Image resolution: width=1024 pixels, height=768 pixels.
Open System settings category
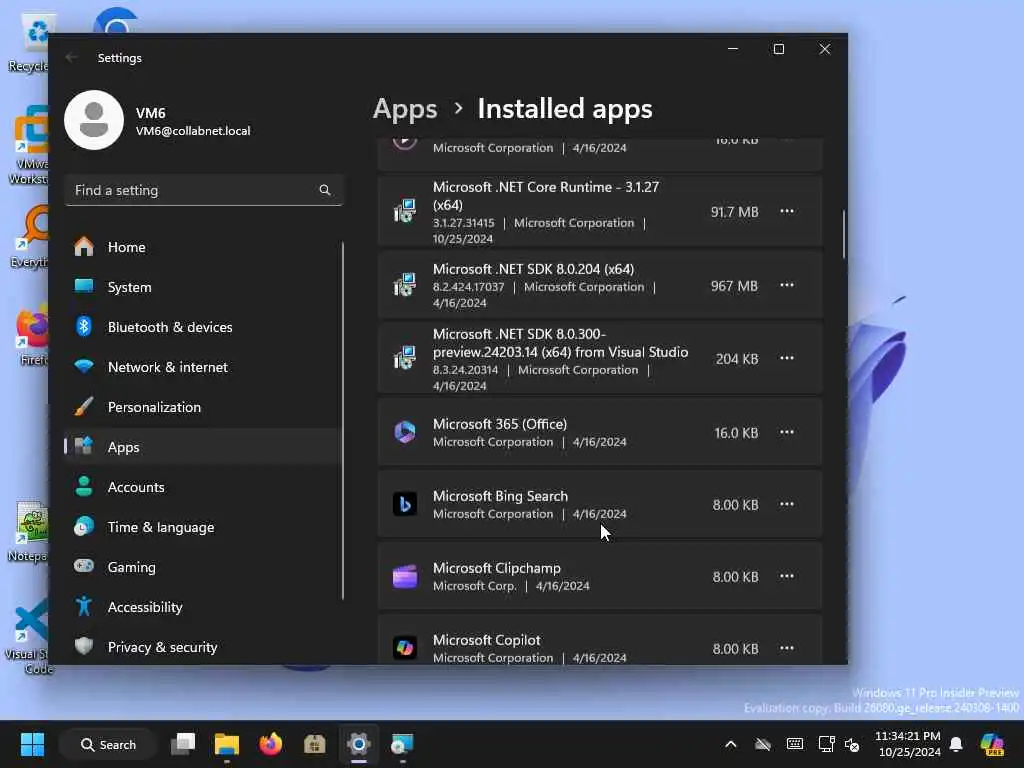tap(202, 287)
